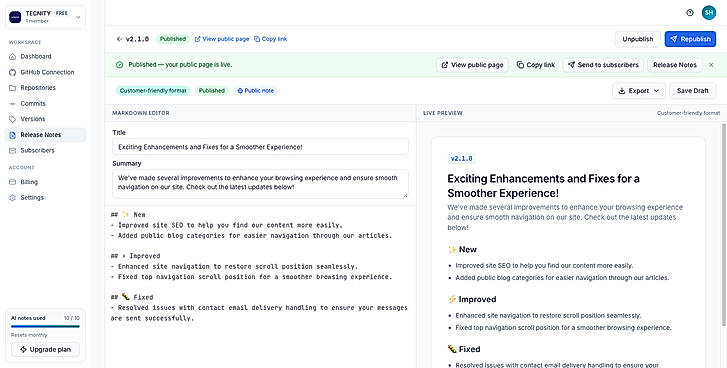Screen dimensions: 727x368
Task: Click the Repositories folder icon
Action: point(13,88)
